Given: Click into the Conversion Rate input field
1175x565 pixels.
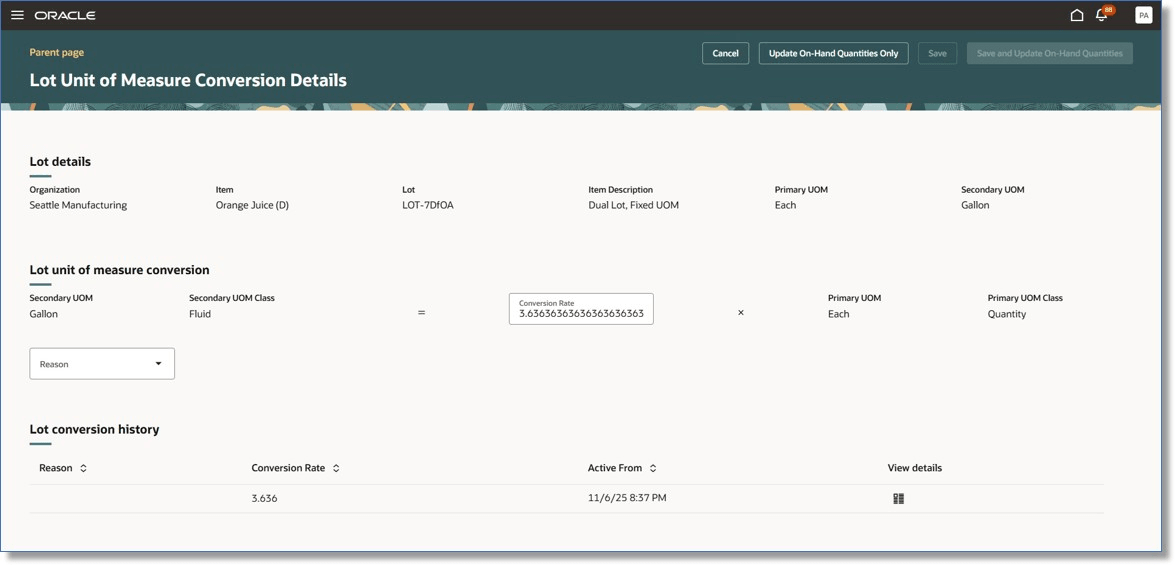Looking at the screenshot, I should tap(581, 309).
